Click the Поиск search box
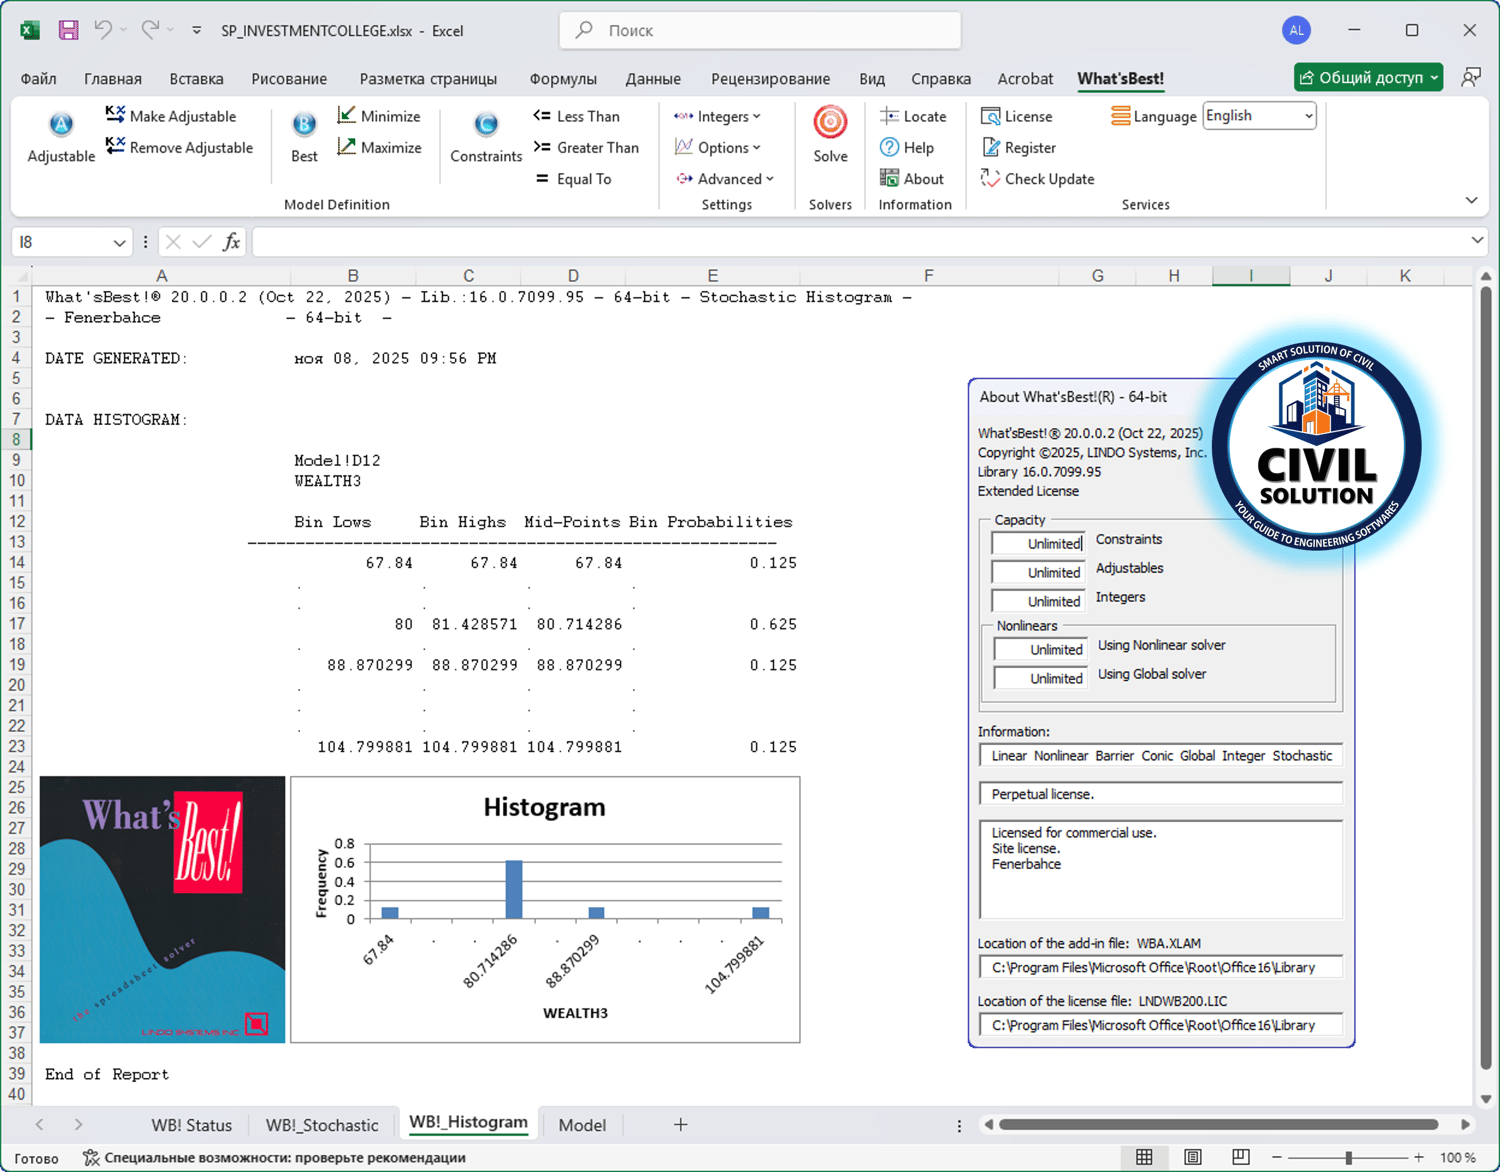1500x1172 pixels. point(760,30)
